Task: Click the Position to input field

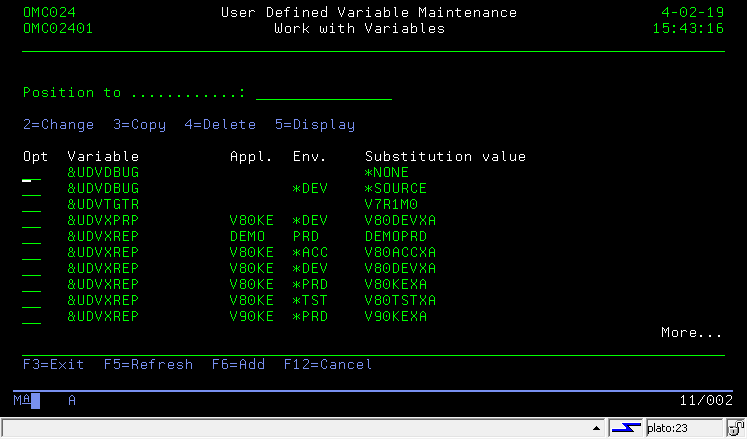Action: [x=323, y=93]
